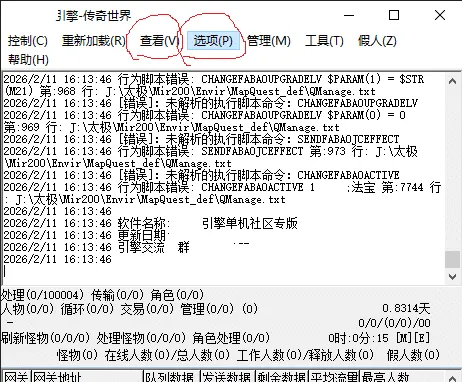
Task: Click the 处理怪物(0/0/0) status text
Action: [141, 338]
